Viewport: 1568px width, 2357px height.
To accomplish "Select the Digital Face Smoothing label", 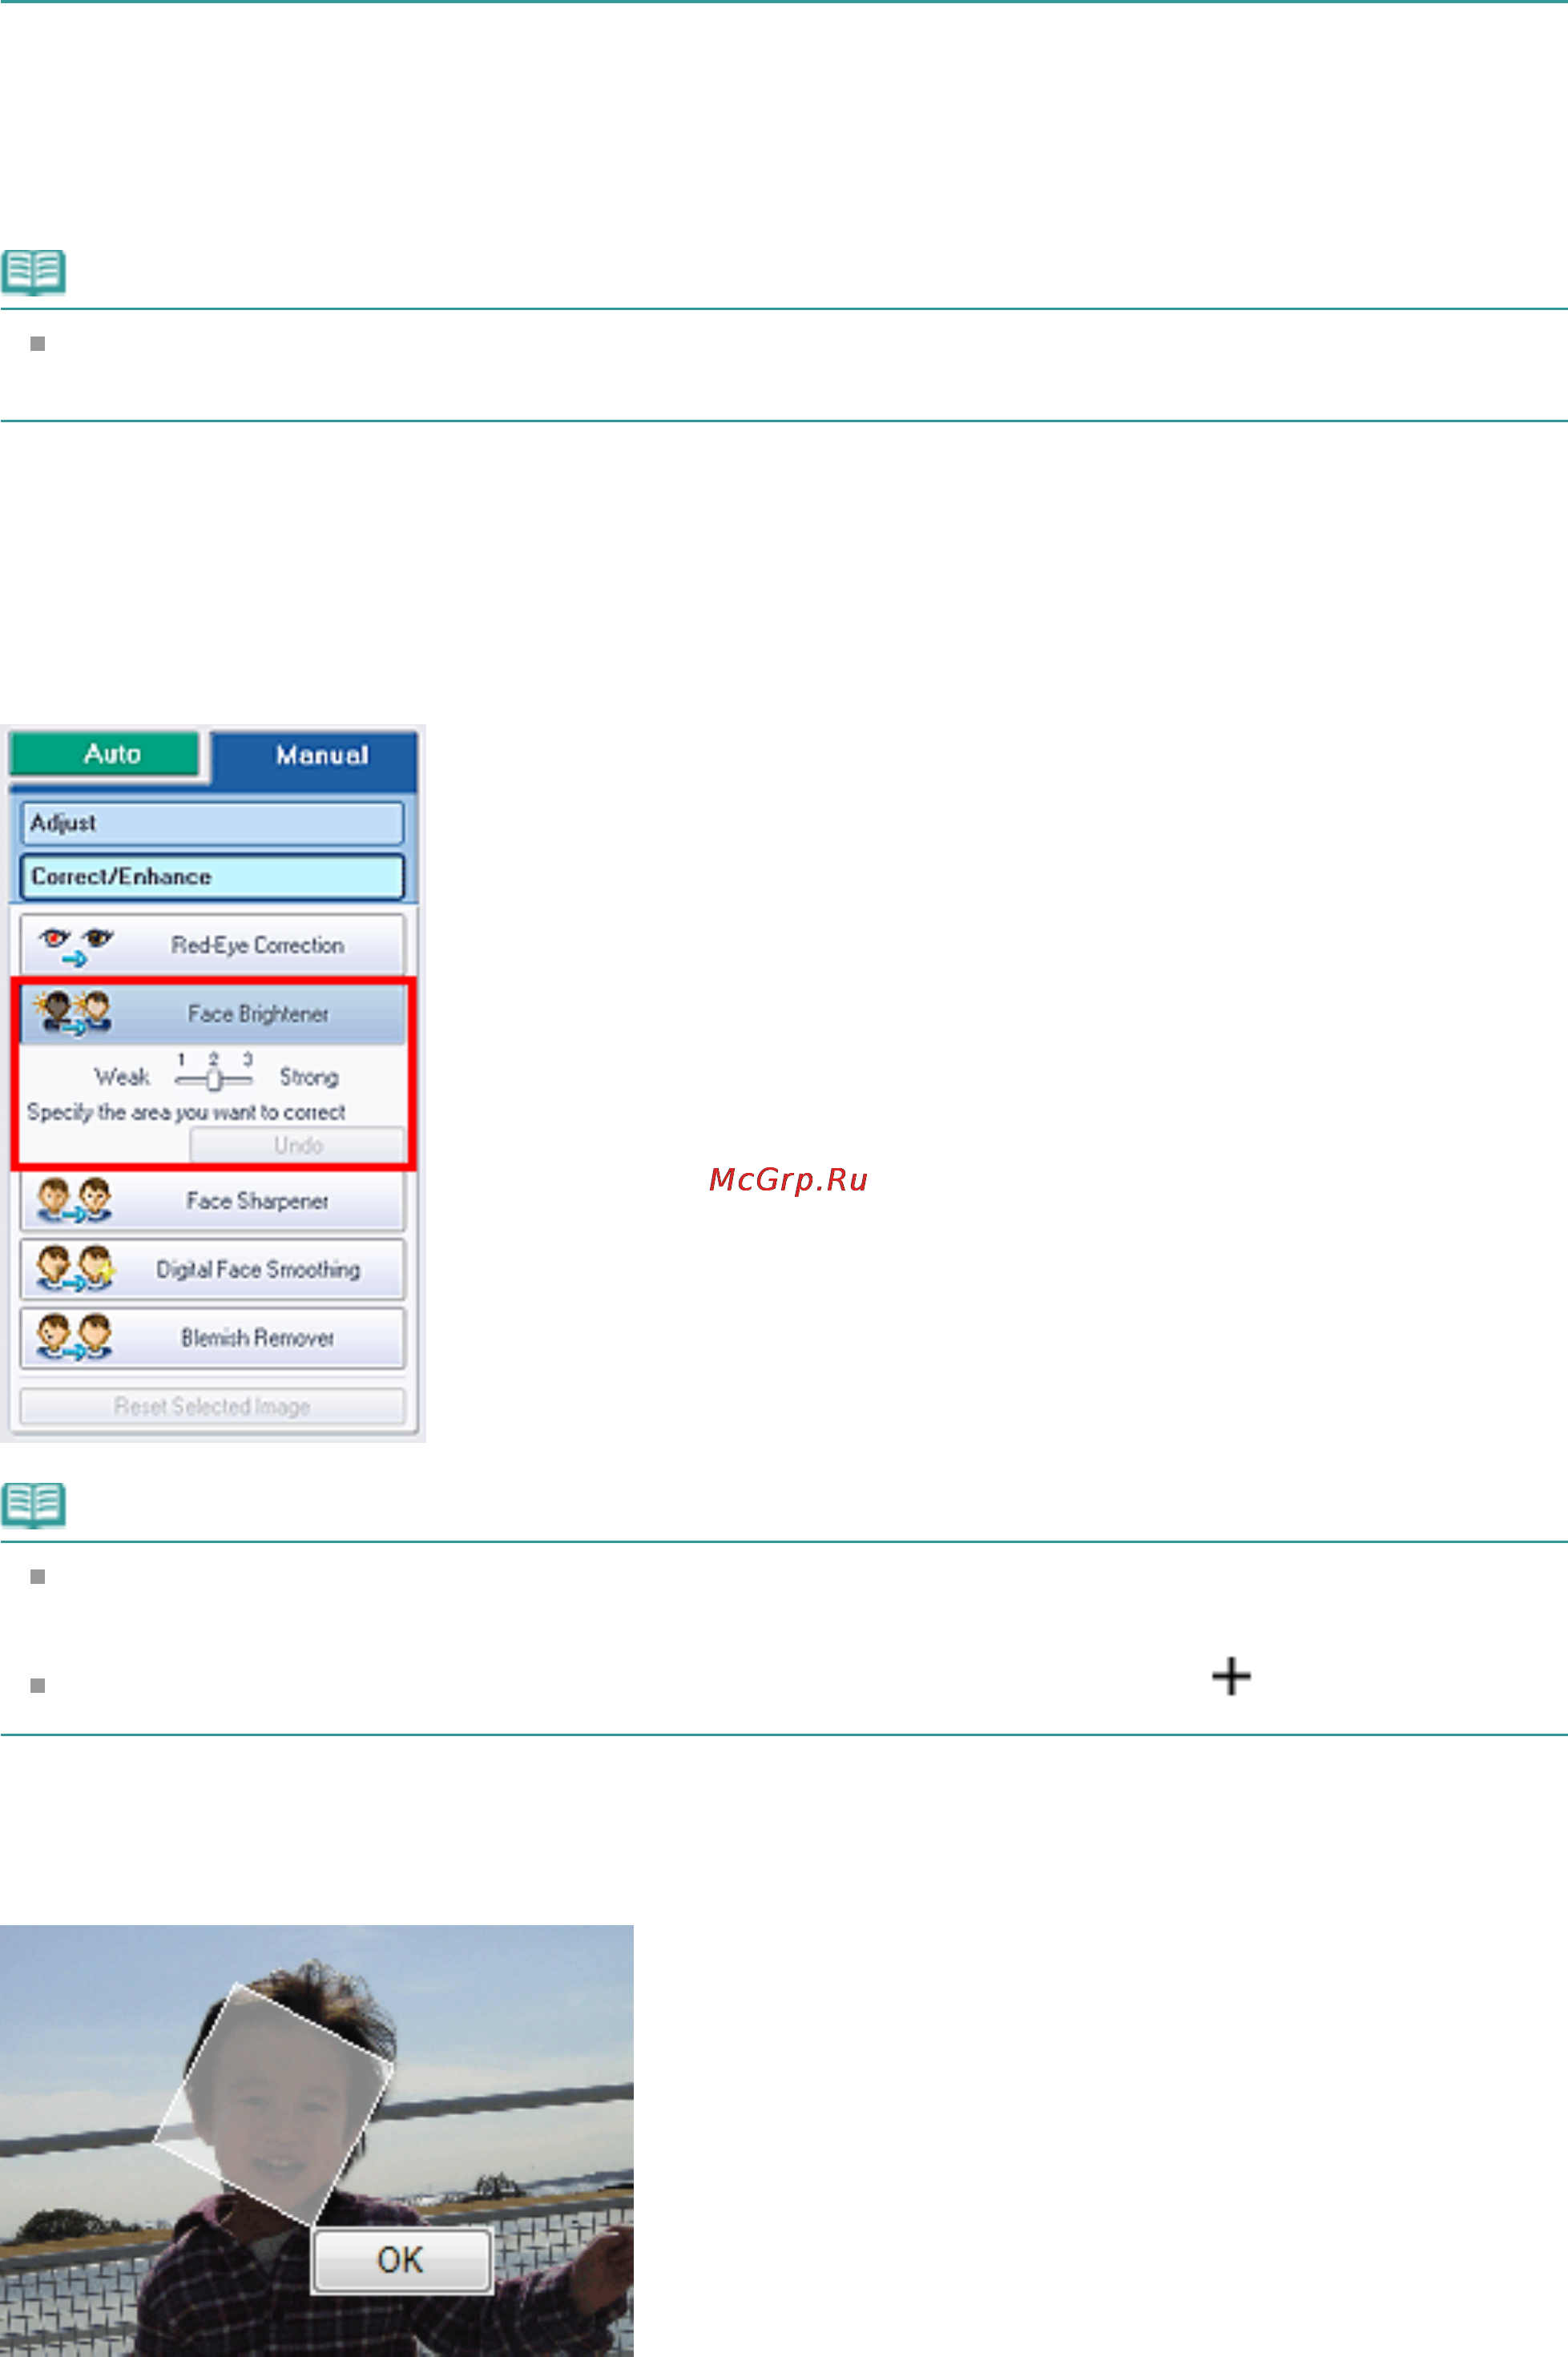I will coord(258,1269).
